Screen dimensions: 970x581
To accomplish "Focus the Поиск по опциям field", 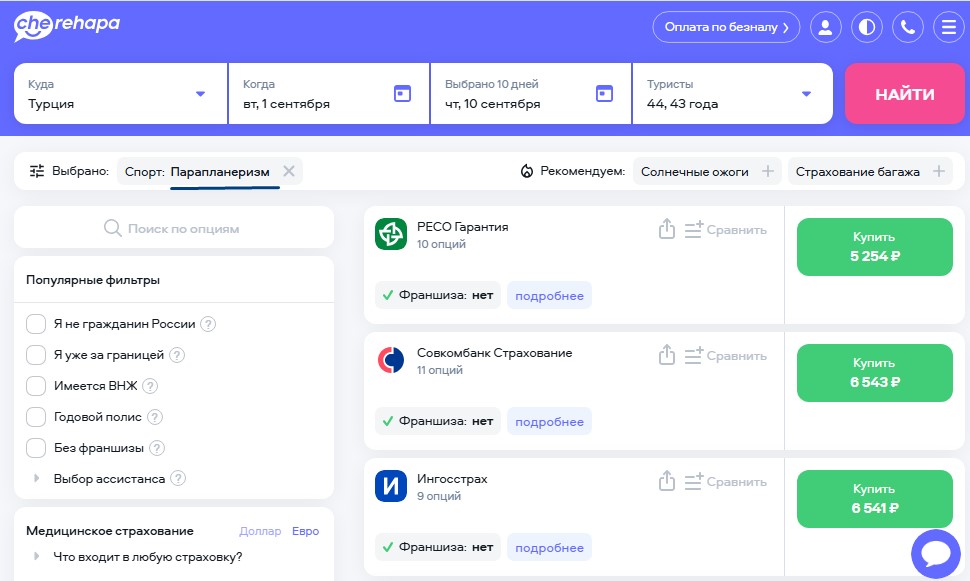I will click(x=174, y=228).
